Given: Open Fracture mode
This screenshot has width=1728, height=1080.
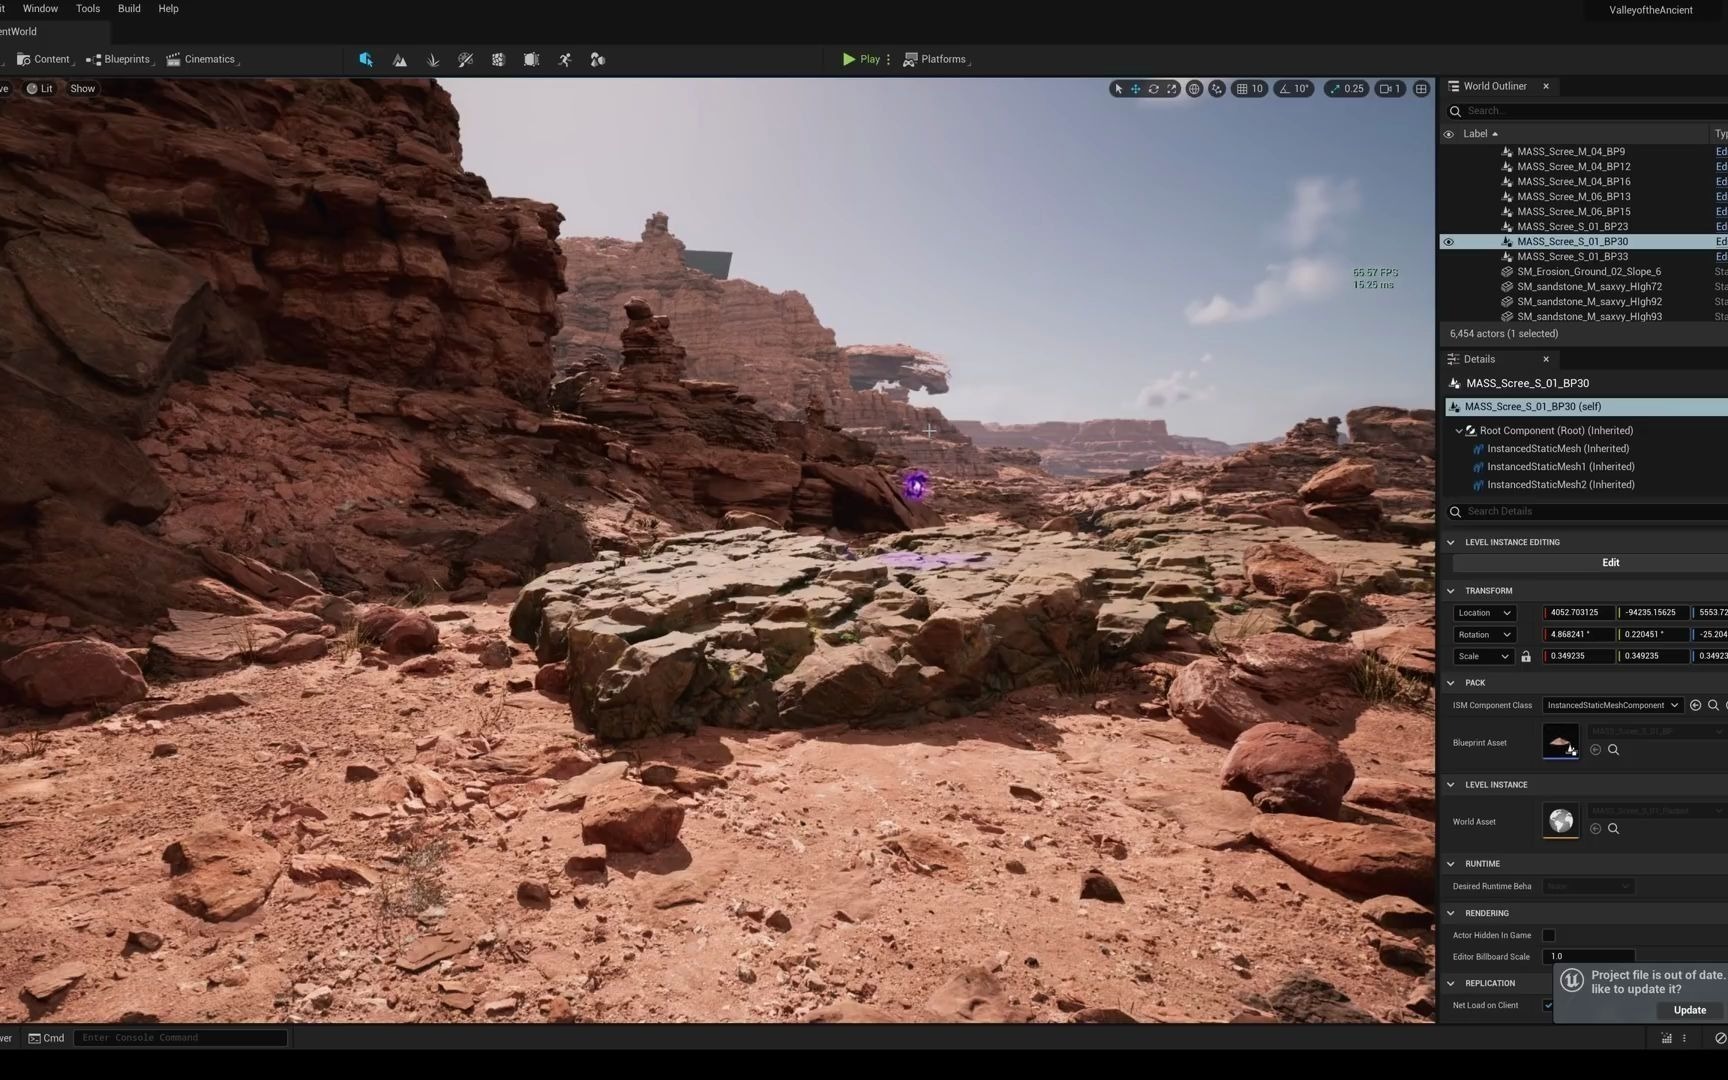Looking at the screenshot, I should coord(498,60).
